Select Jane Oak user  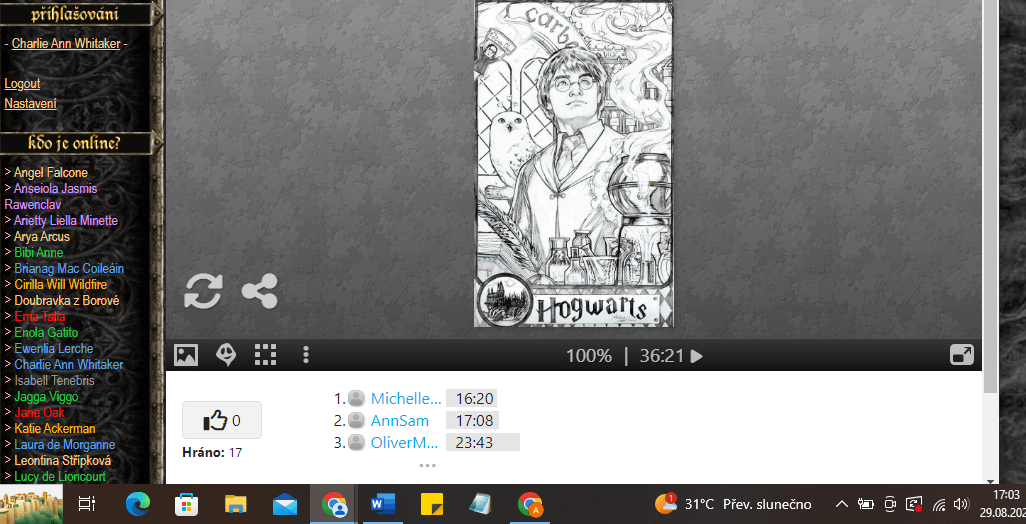[x=39, y=413]
